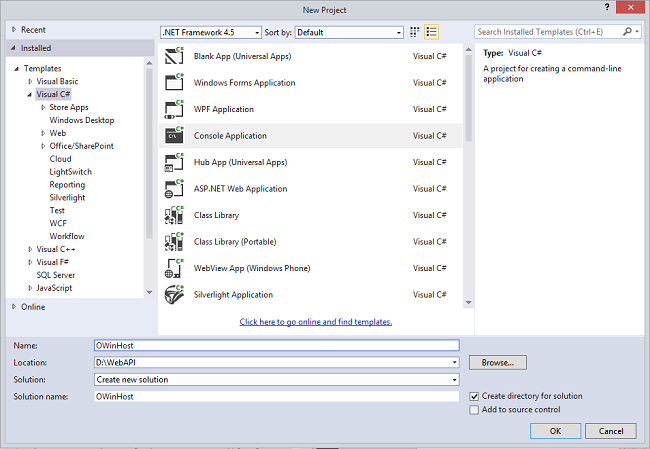Click the Name field containing OWinHost
The width and height of the screenshot is (650, 449).
(276, 345)
